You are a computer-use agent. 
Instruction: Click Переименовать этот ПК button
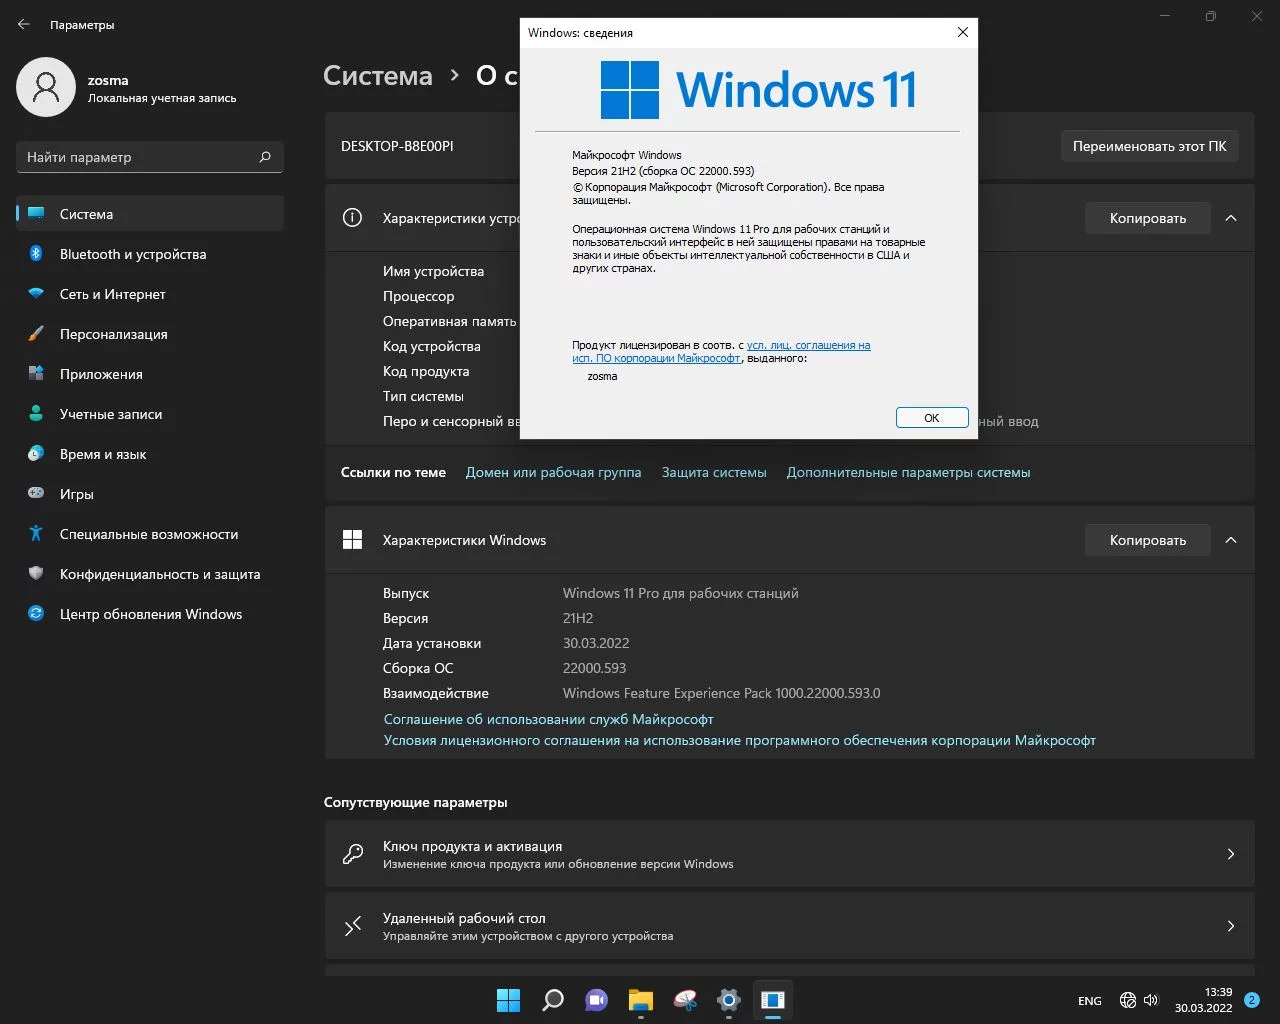(x=1149, y=146)
